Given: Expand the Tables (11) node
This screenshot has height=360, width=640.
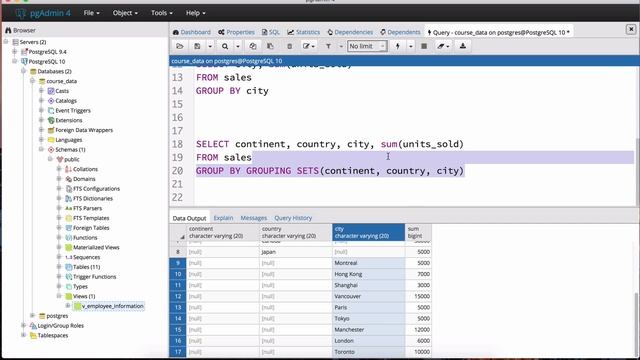Looking at the screenshot, I should [x=59, y=267].
